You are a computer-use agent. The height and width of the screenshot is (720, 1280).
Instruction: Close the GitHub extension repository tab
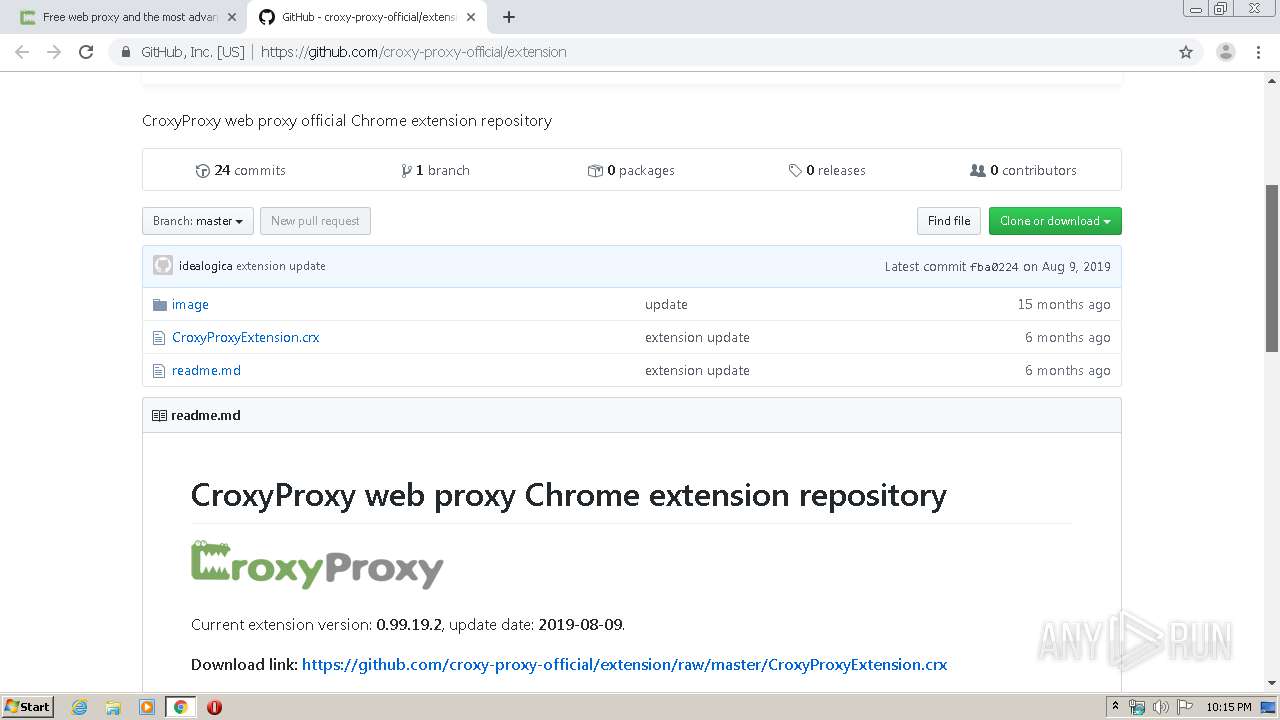[x=472, y=17]
